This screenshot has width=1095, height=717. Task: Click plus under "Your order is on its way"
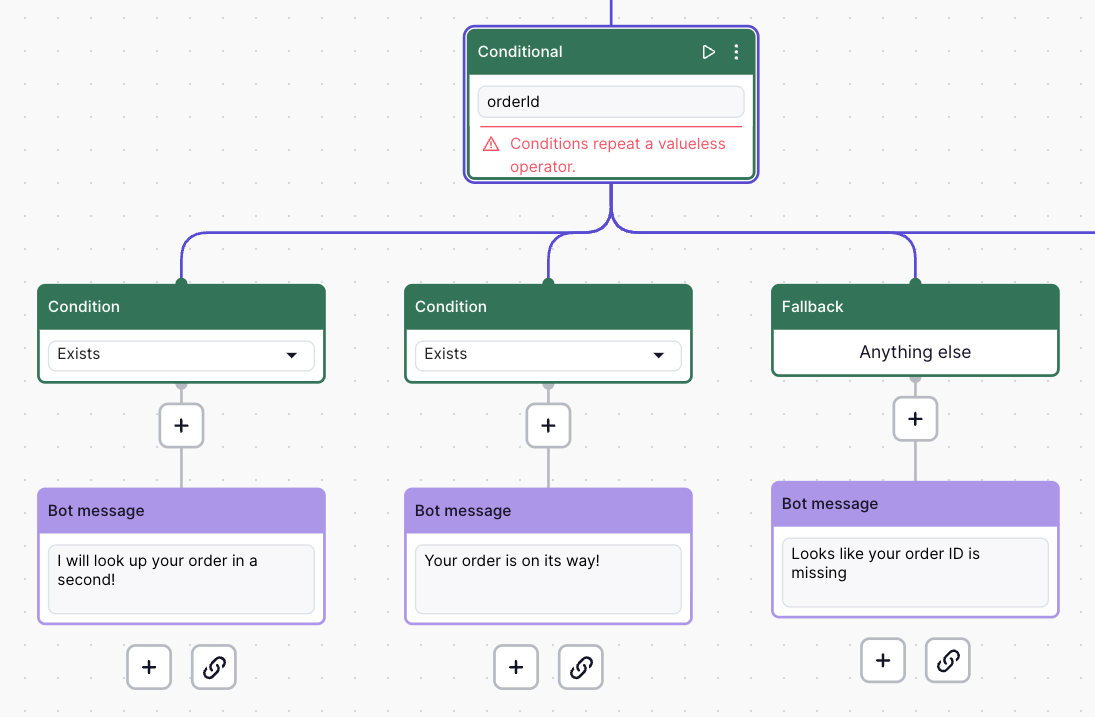pos(516,667)
